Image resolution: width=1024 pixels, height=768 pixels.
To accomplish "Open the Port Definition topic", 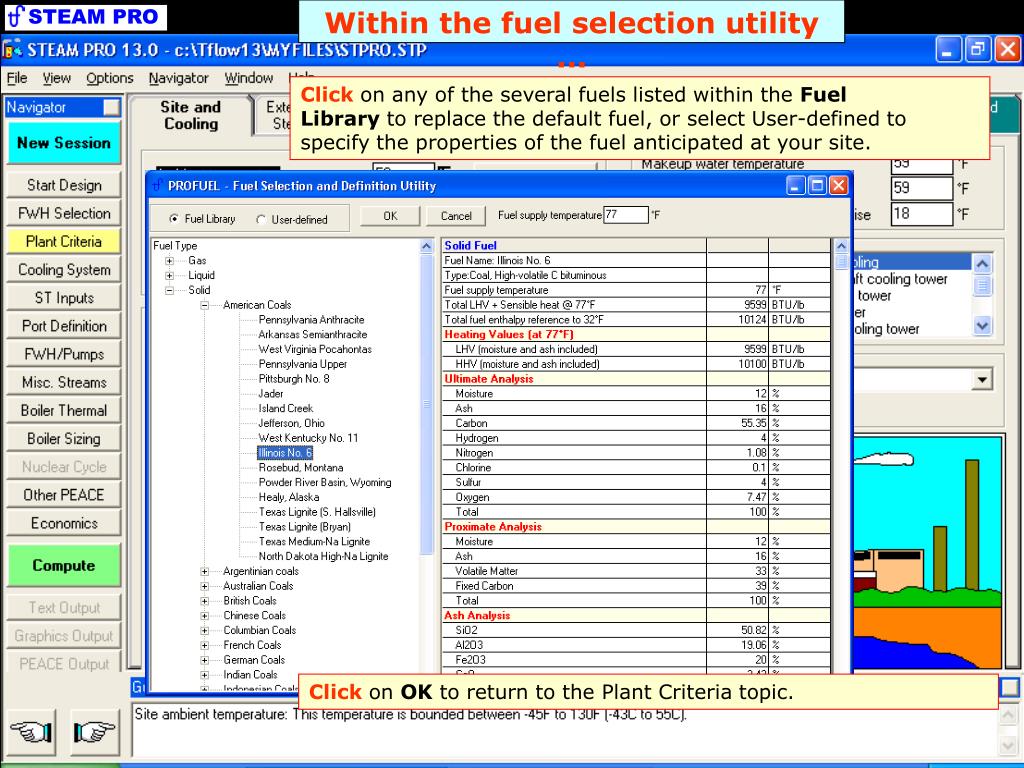I will 64,326.
